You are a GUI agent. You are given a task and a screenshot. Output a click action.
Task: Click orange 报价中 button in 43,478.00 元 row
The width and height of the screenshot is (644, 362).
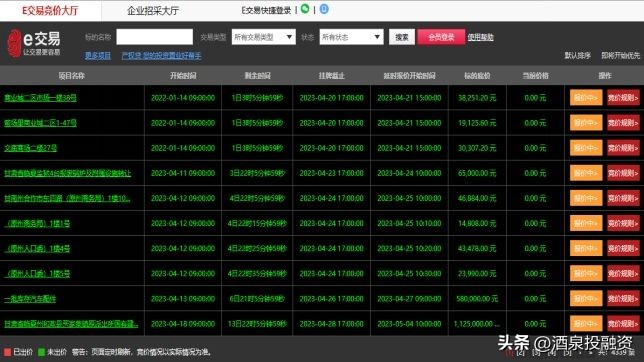pos(586,248)
